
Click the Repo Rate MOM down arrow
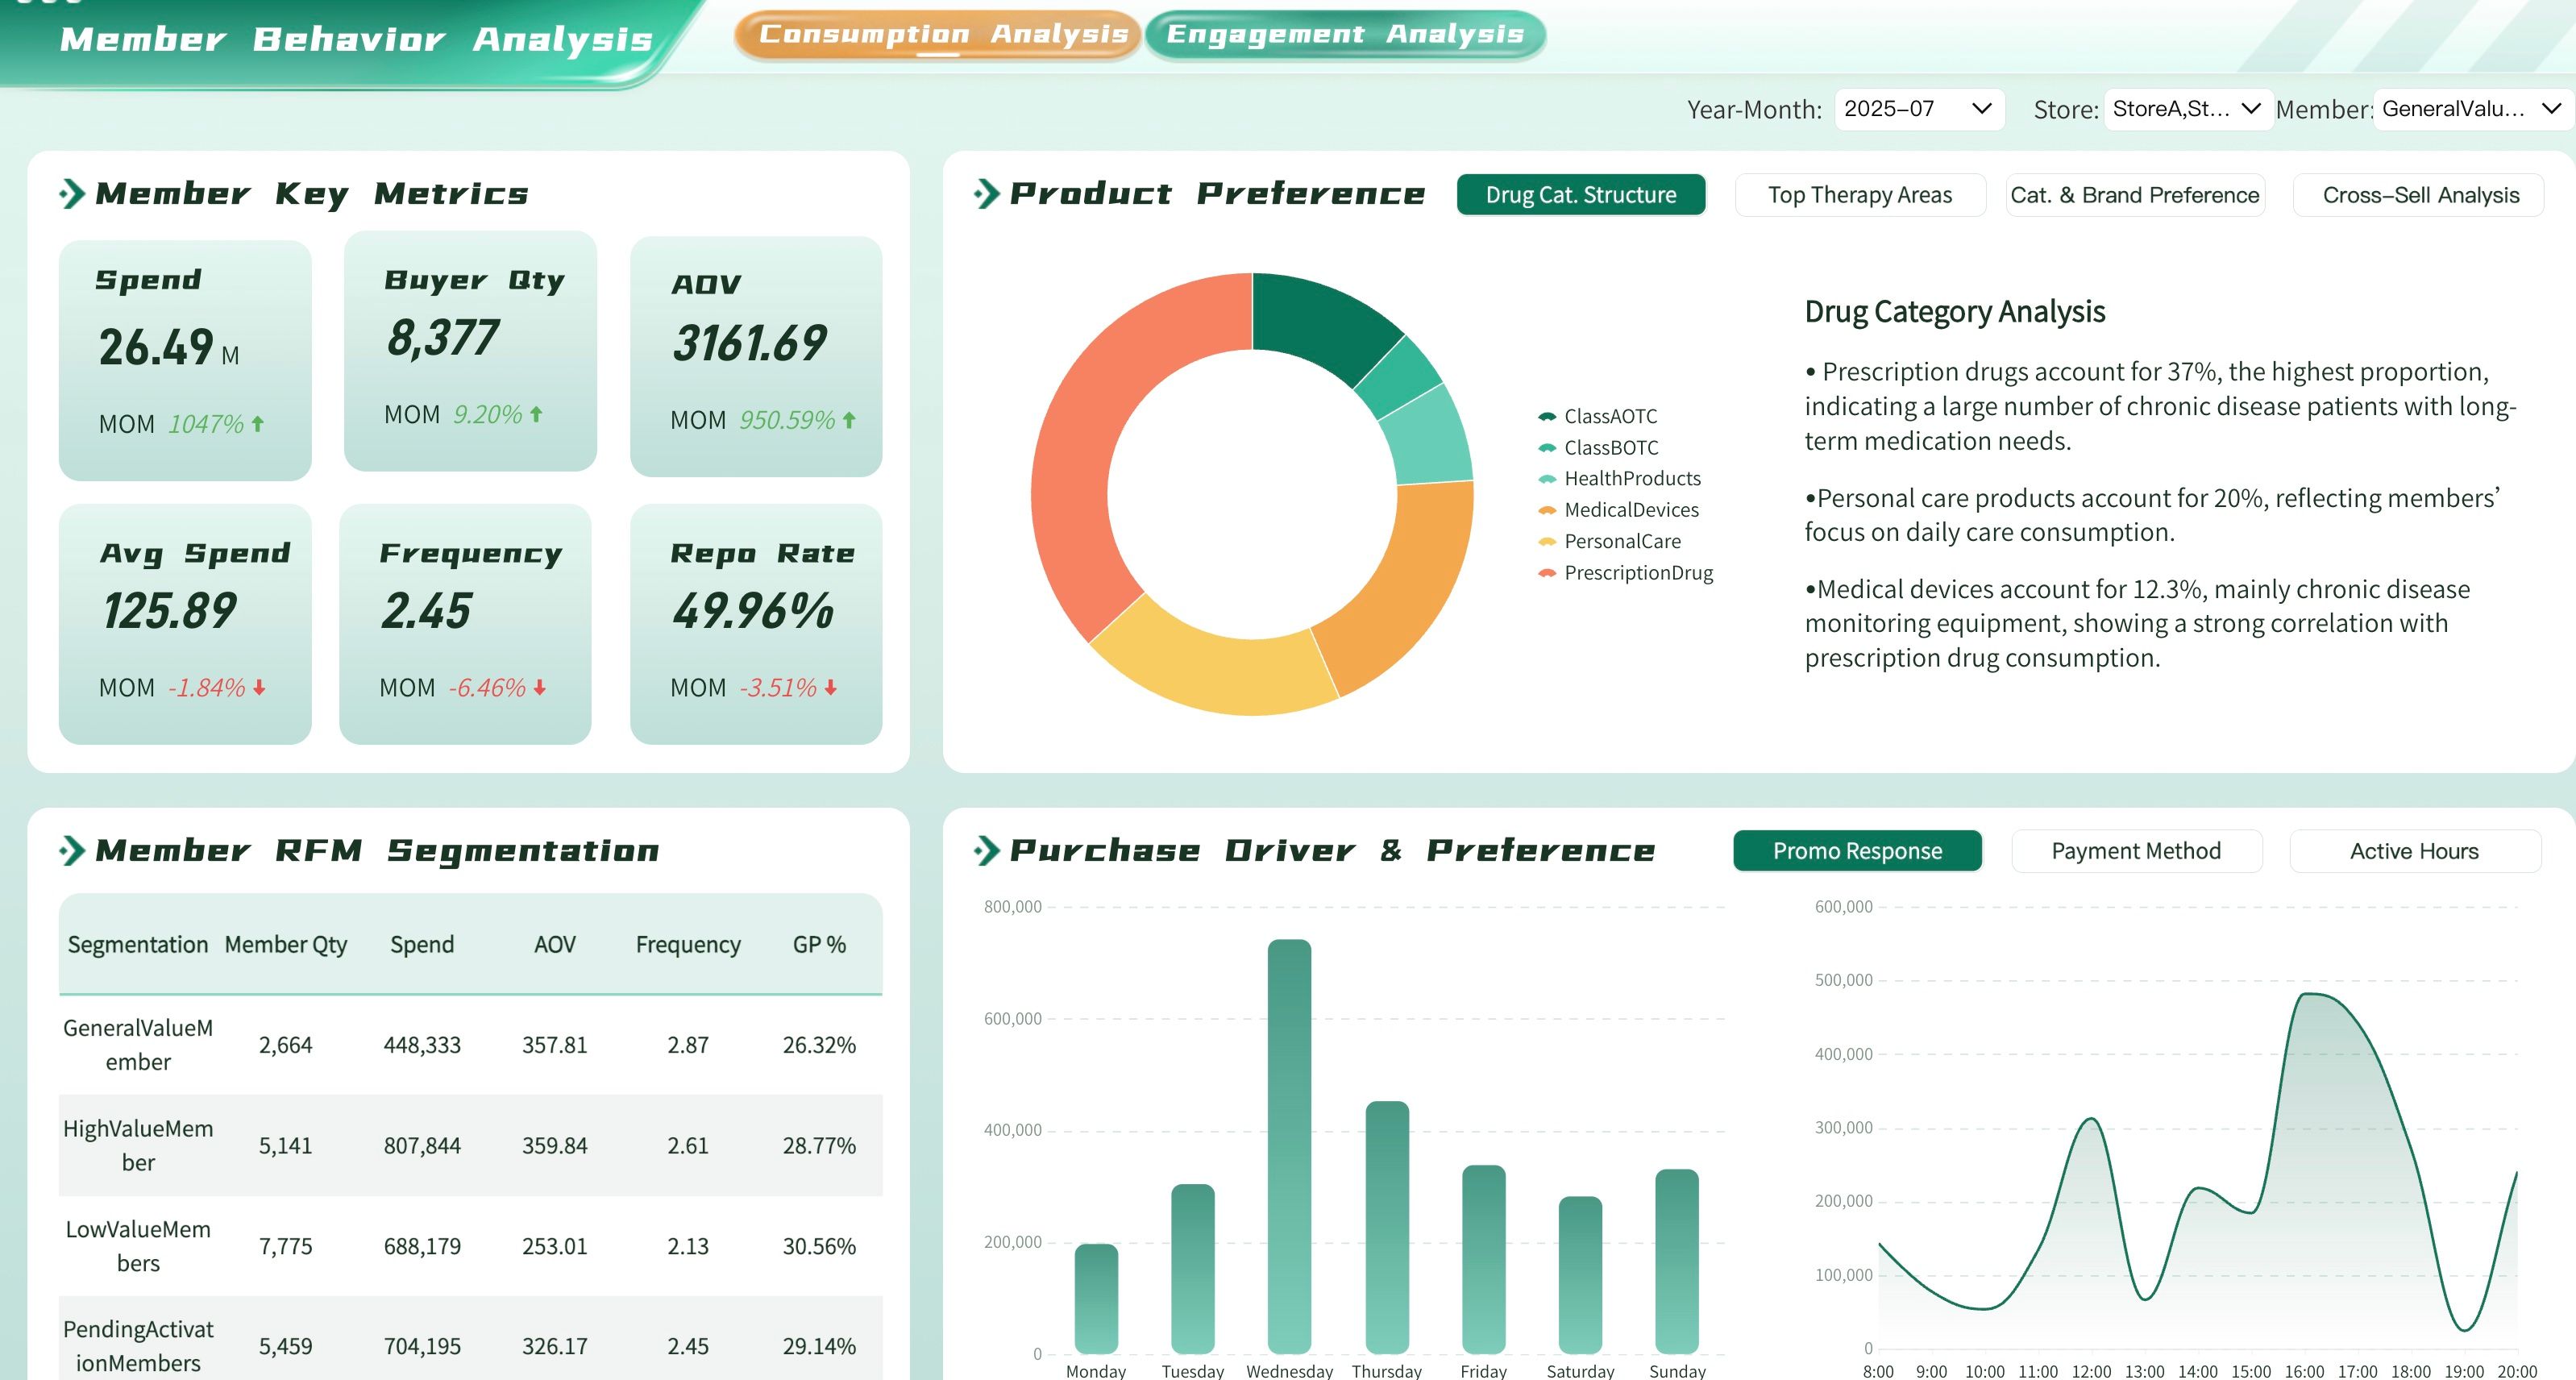[x=831, y=688]
